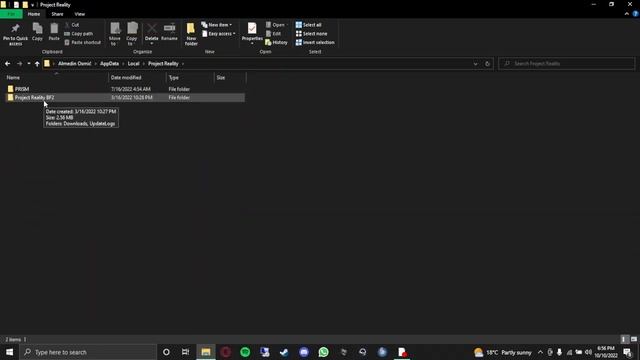This screenshot has height=360, width=640.
Task: Open the Windows Start menu
Action: pyautogui.click(x=9, y=352)
